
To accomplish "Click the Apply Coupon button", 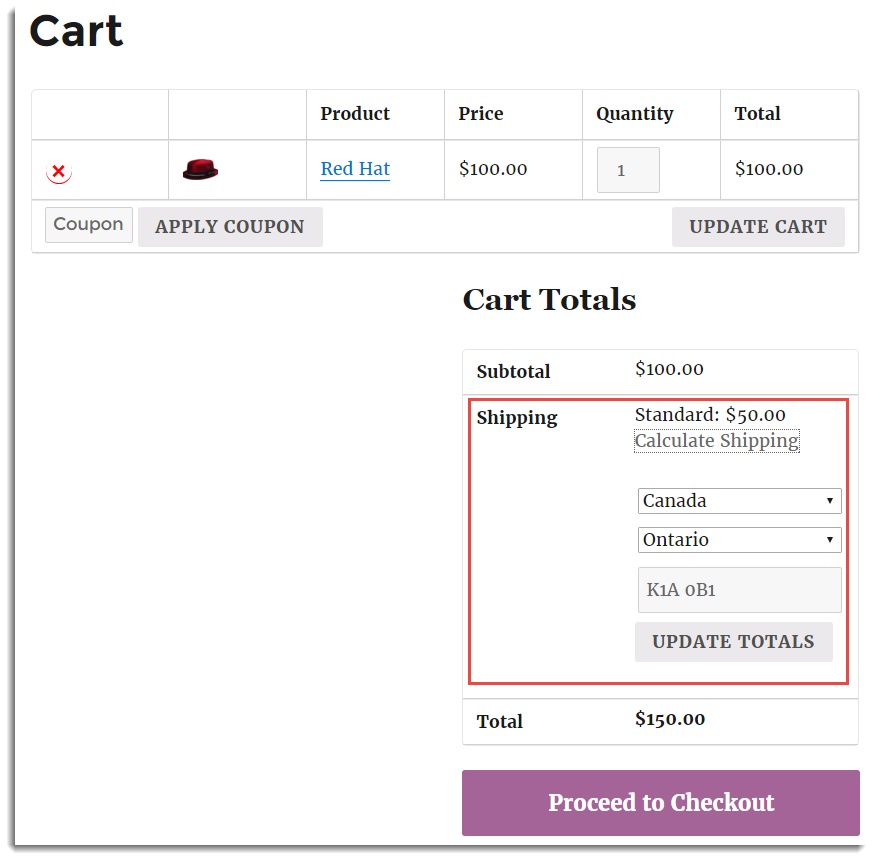I will point(230,226).
